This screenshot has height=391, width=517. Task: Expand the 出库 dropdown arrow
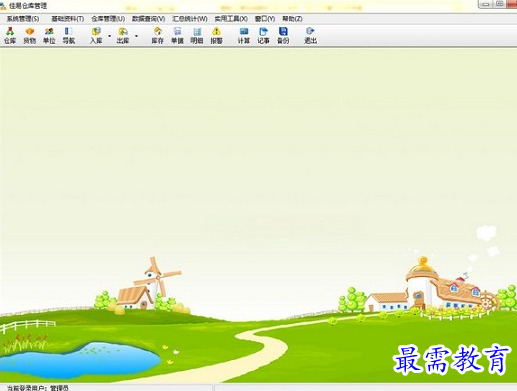[x=136, y=36]
